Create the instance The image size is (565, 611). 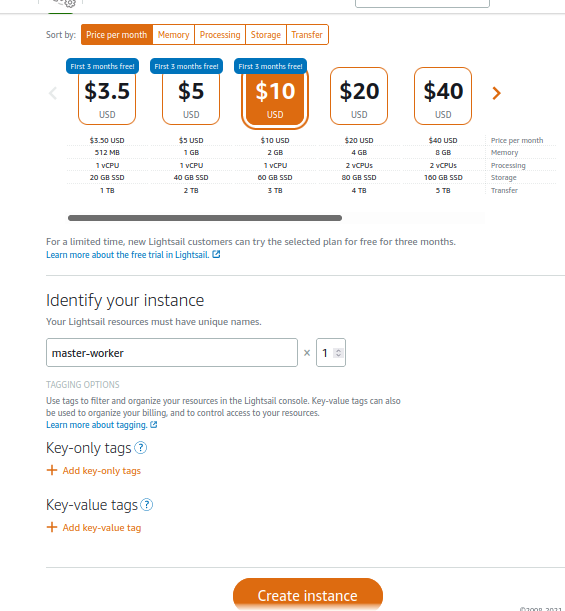[x=308, y=595]
